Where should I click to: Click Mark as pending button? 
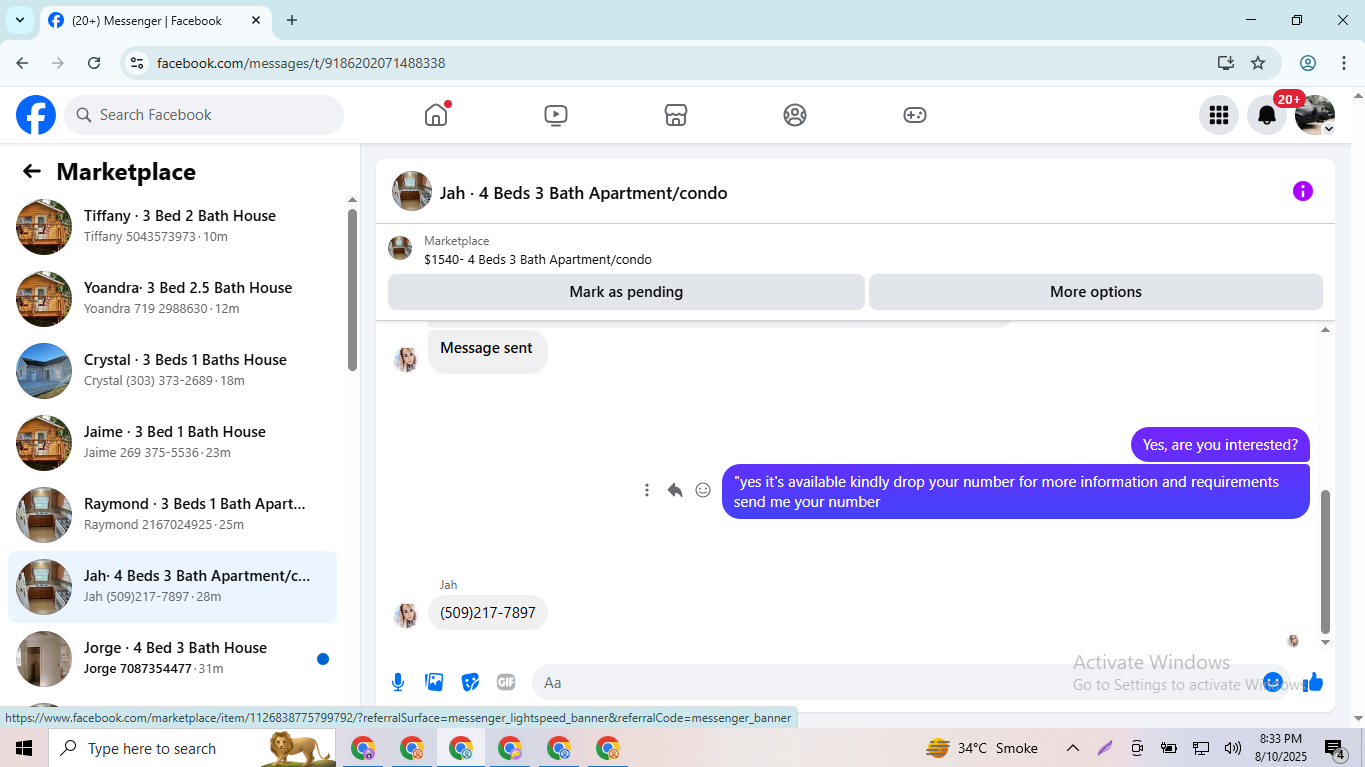(626, 292)
